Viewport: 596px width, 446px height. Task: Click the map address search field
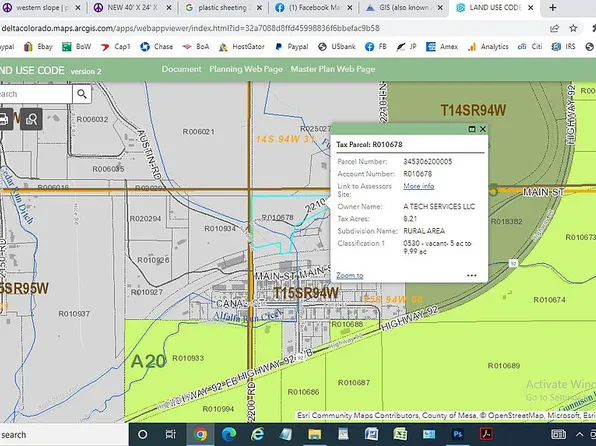tap(35, 94)
